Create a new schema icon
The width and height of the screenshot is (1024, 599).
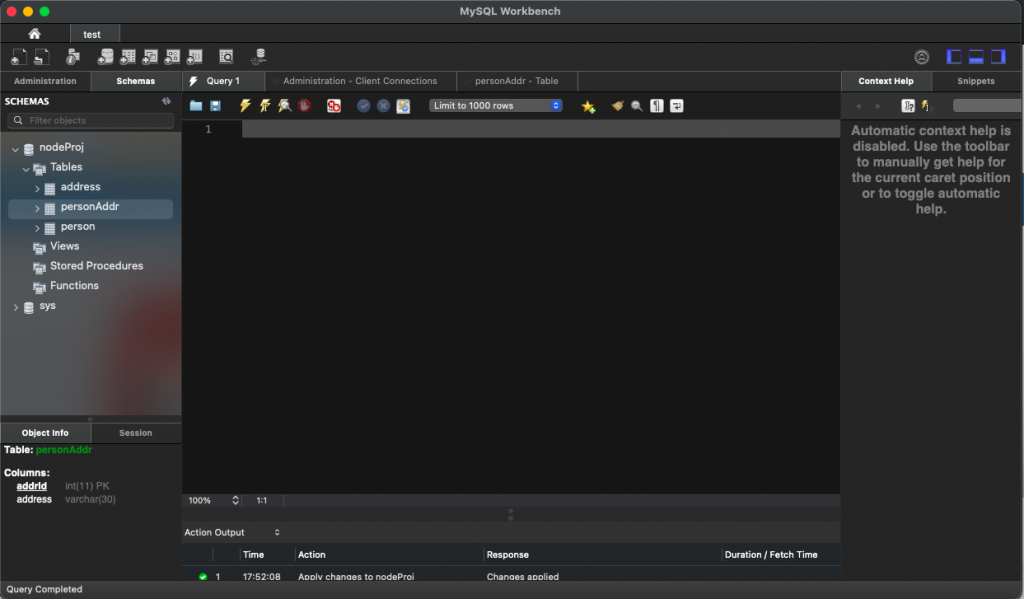pyautogui.click(x=105, y=57)
